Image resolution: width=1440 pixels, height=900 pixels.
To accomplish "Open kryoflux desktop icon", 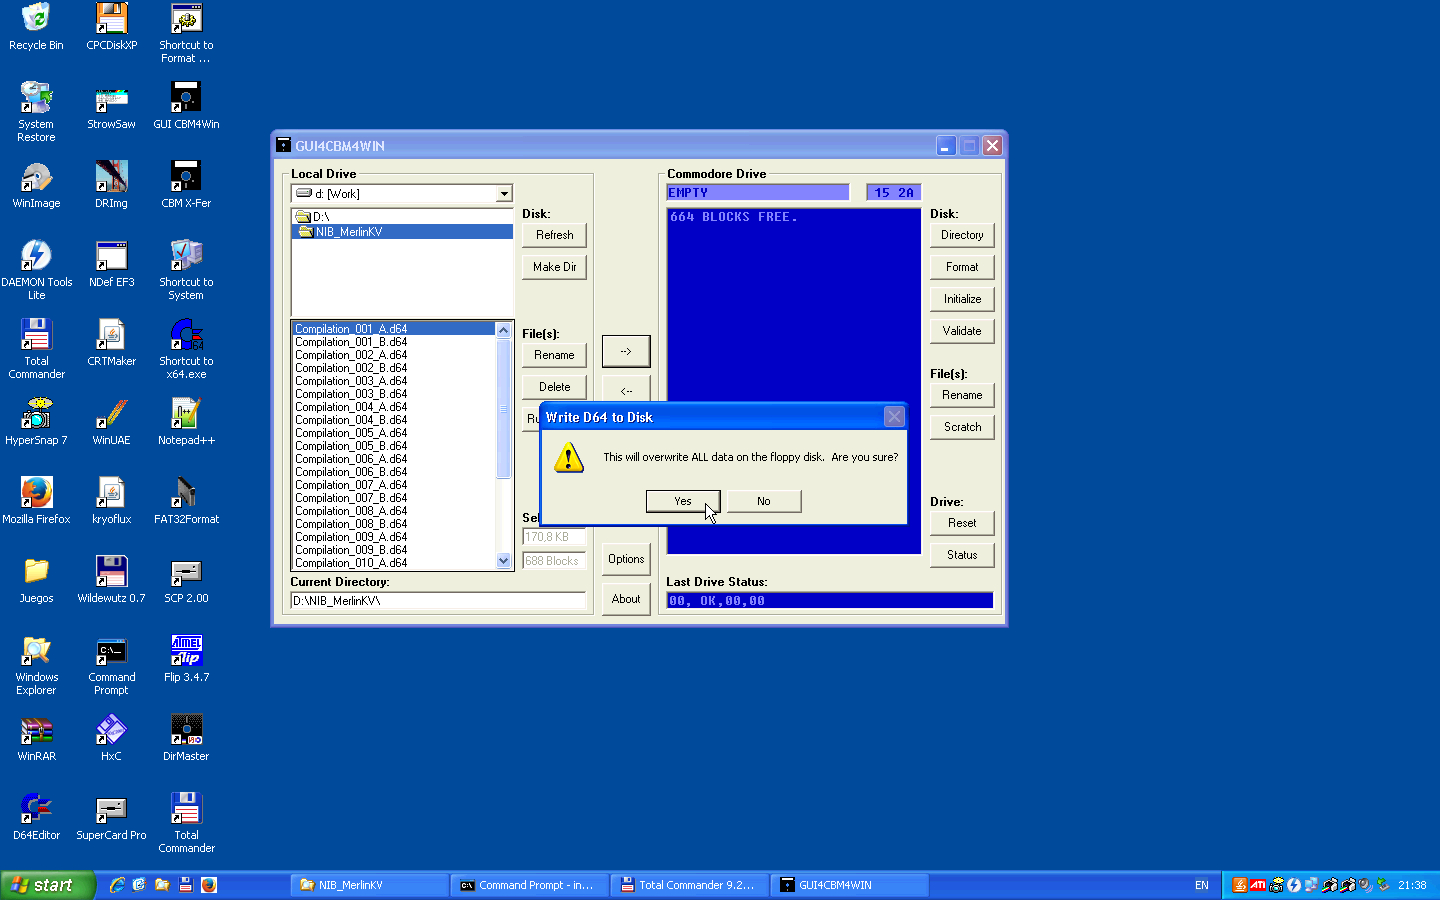I will (111, 501).
